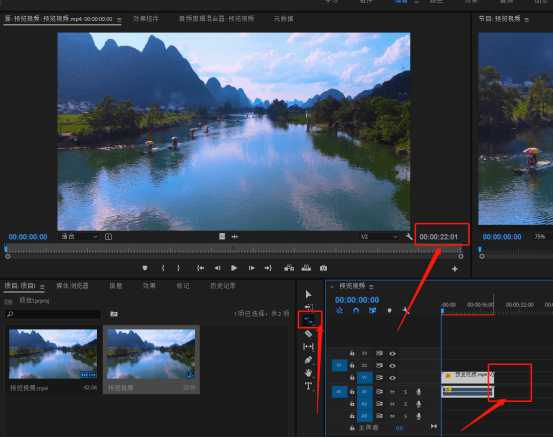Screen dimensions: 553x438
Task: Switch to 媒体浏览器 tab
Action: coord(72,286)
